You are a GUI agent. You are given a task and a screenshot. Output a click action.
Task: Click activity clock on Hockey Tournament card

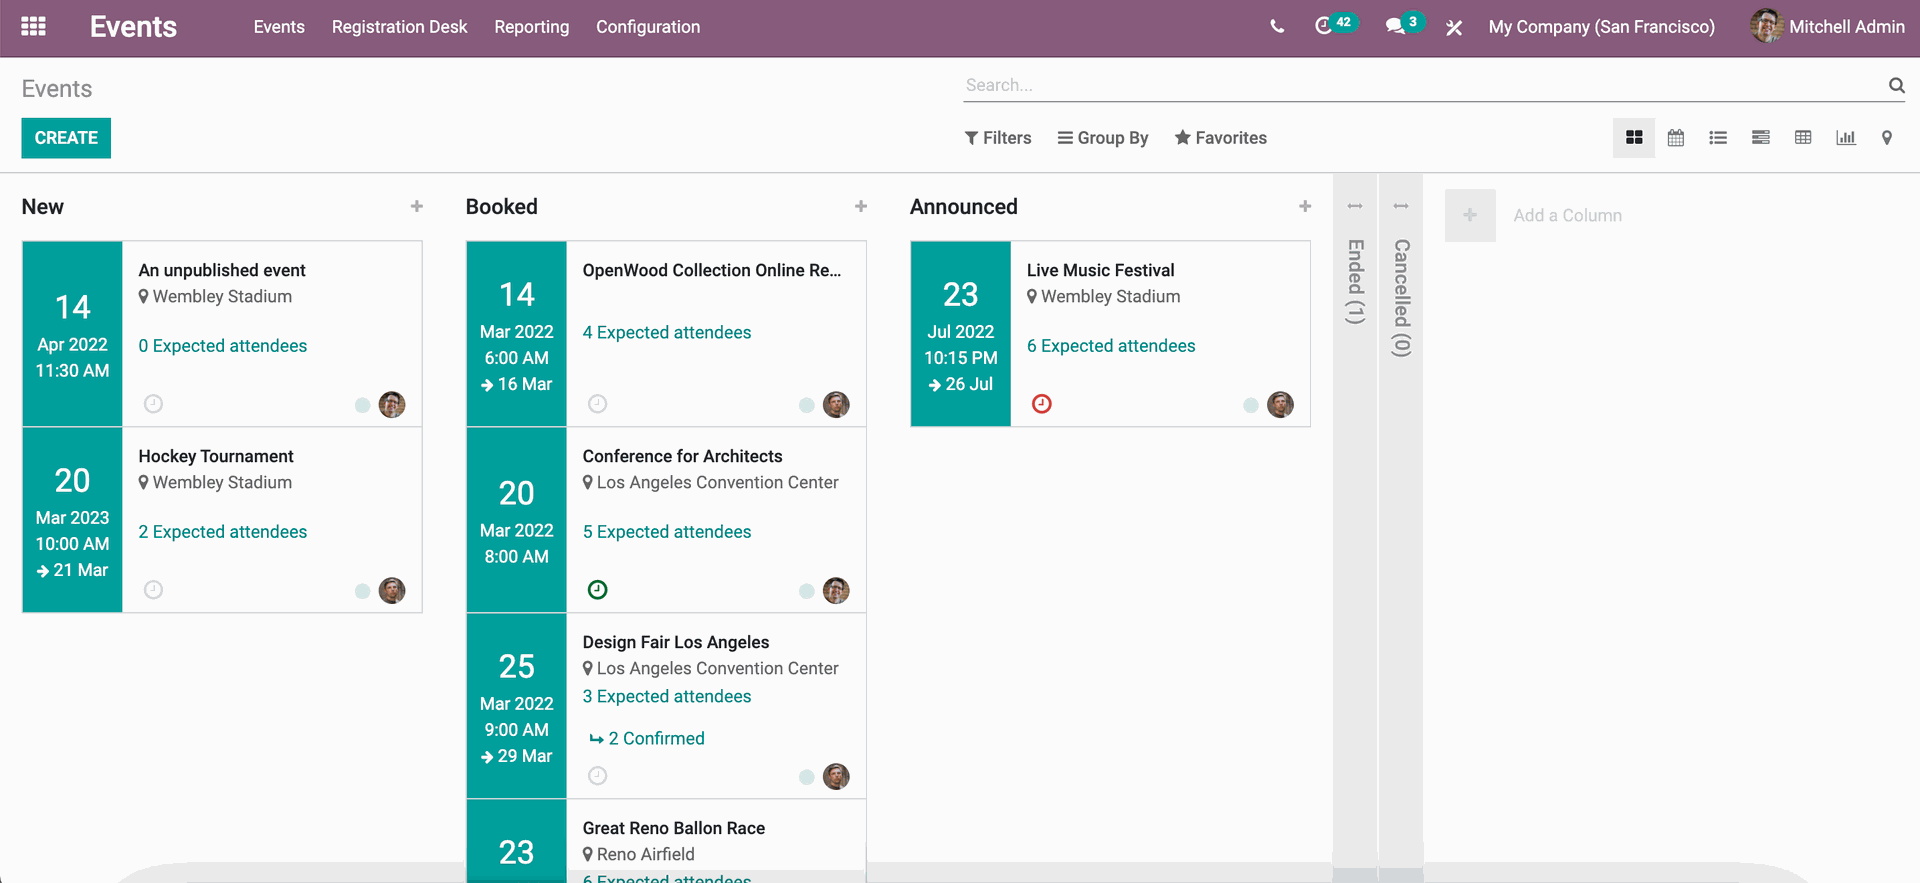click(x=153, y=590)
